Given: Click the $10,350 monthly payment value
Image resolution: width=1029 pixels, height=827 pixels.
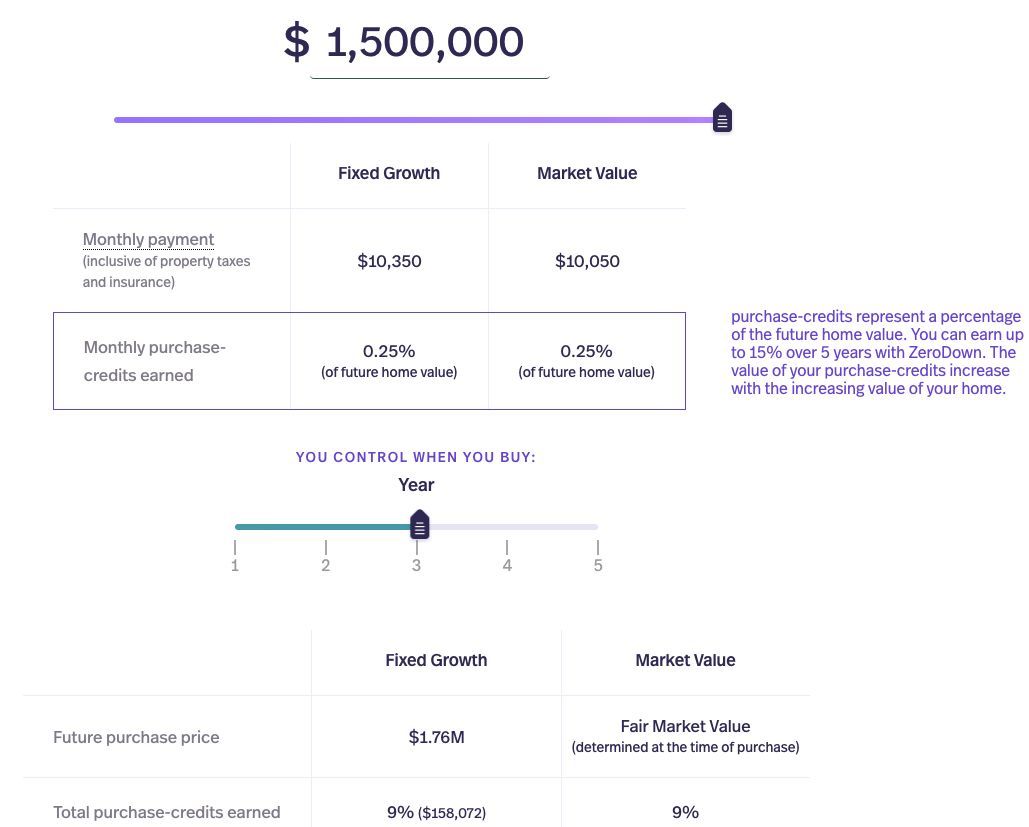Looking at the screenshot, I should [x=389, y=261].
